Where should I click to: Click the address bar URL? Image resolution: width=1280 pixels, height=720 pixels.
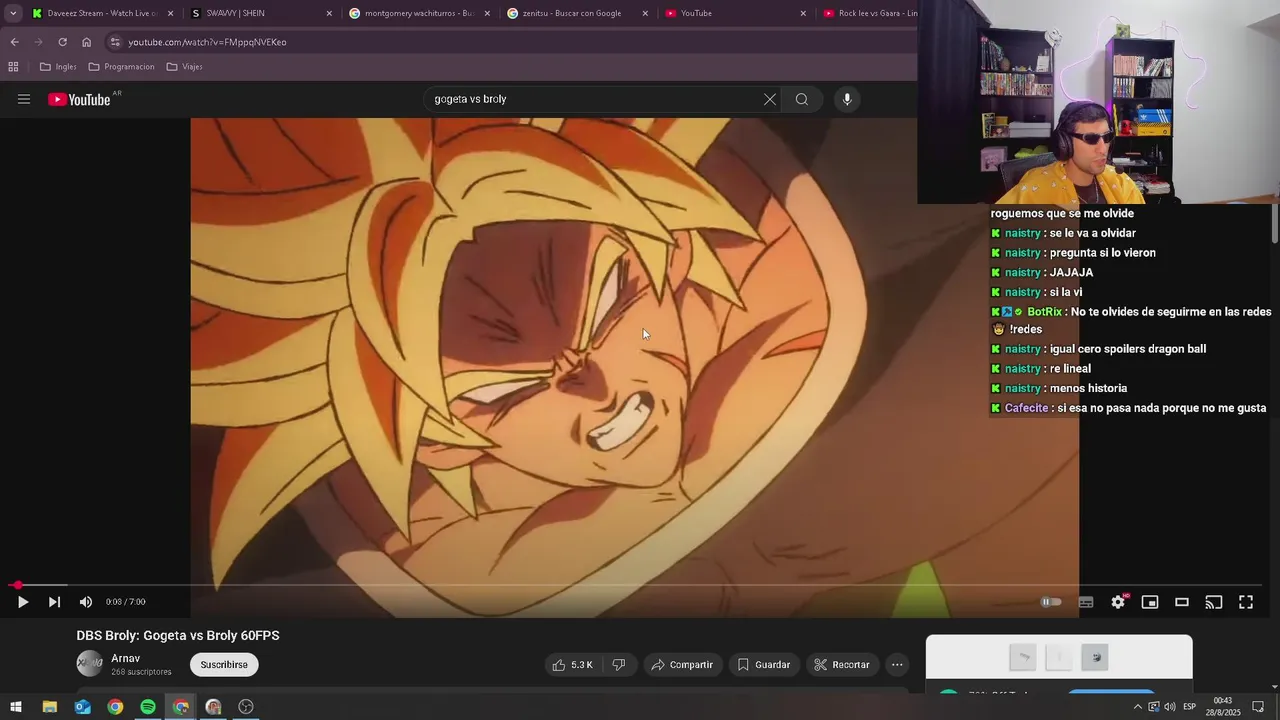pos(207,42)
